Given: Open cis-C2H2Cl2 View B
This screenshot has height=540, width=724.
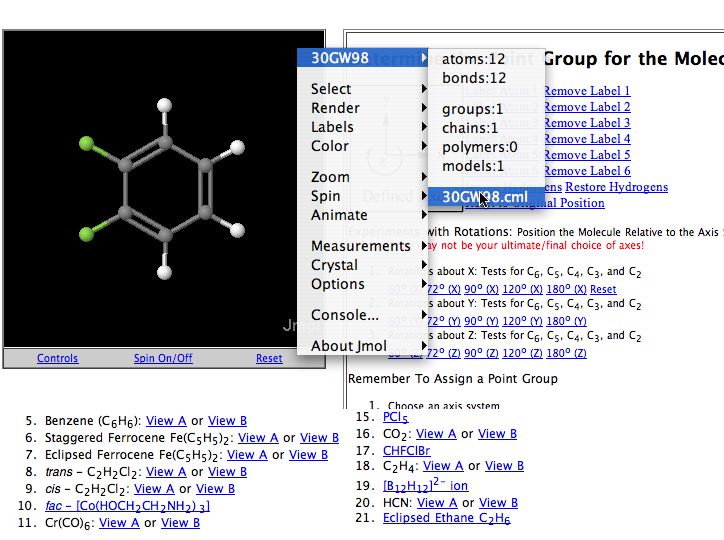Looking at the screenshot, I should 215,489.
